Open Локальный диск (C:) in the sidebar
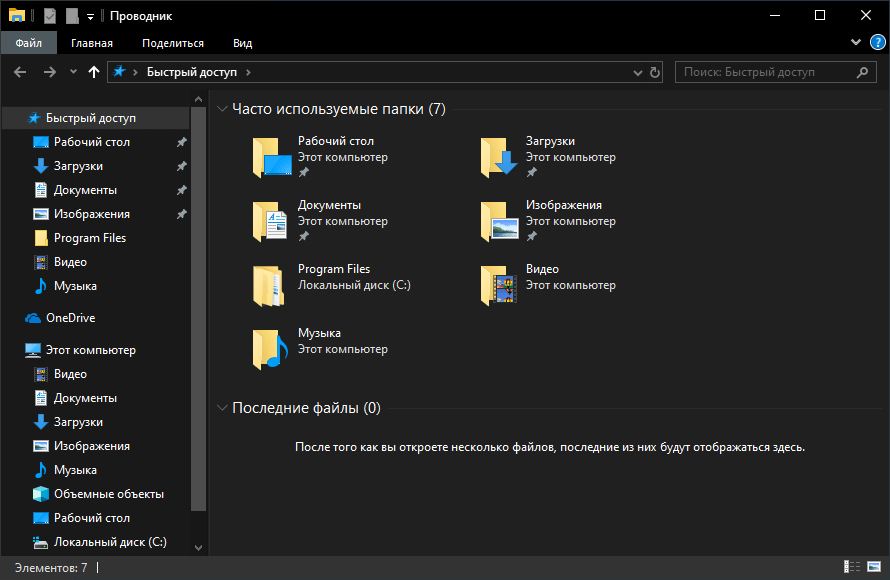890x580 pixels. [110, 542]
